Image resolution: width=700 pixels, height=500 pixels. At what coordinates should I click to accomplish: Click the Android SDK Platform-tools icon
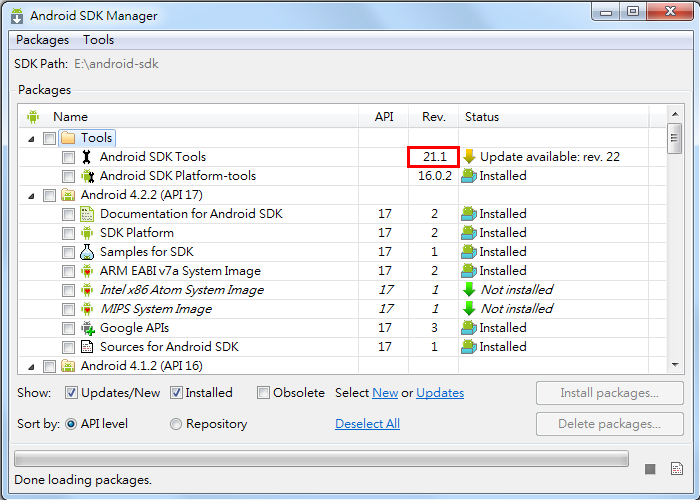click(88, 176)
